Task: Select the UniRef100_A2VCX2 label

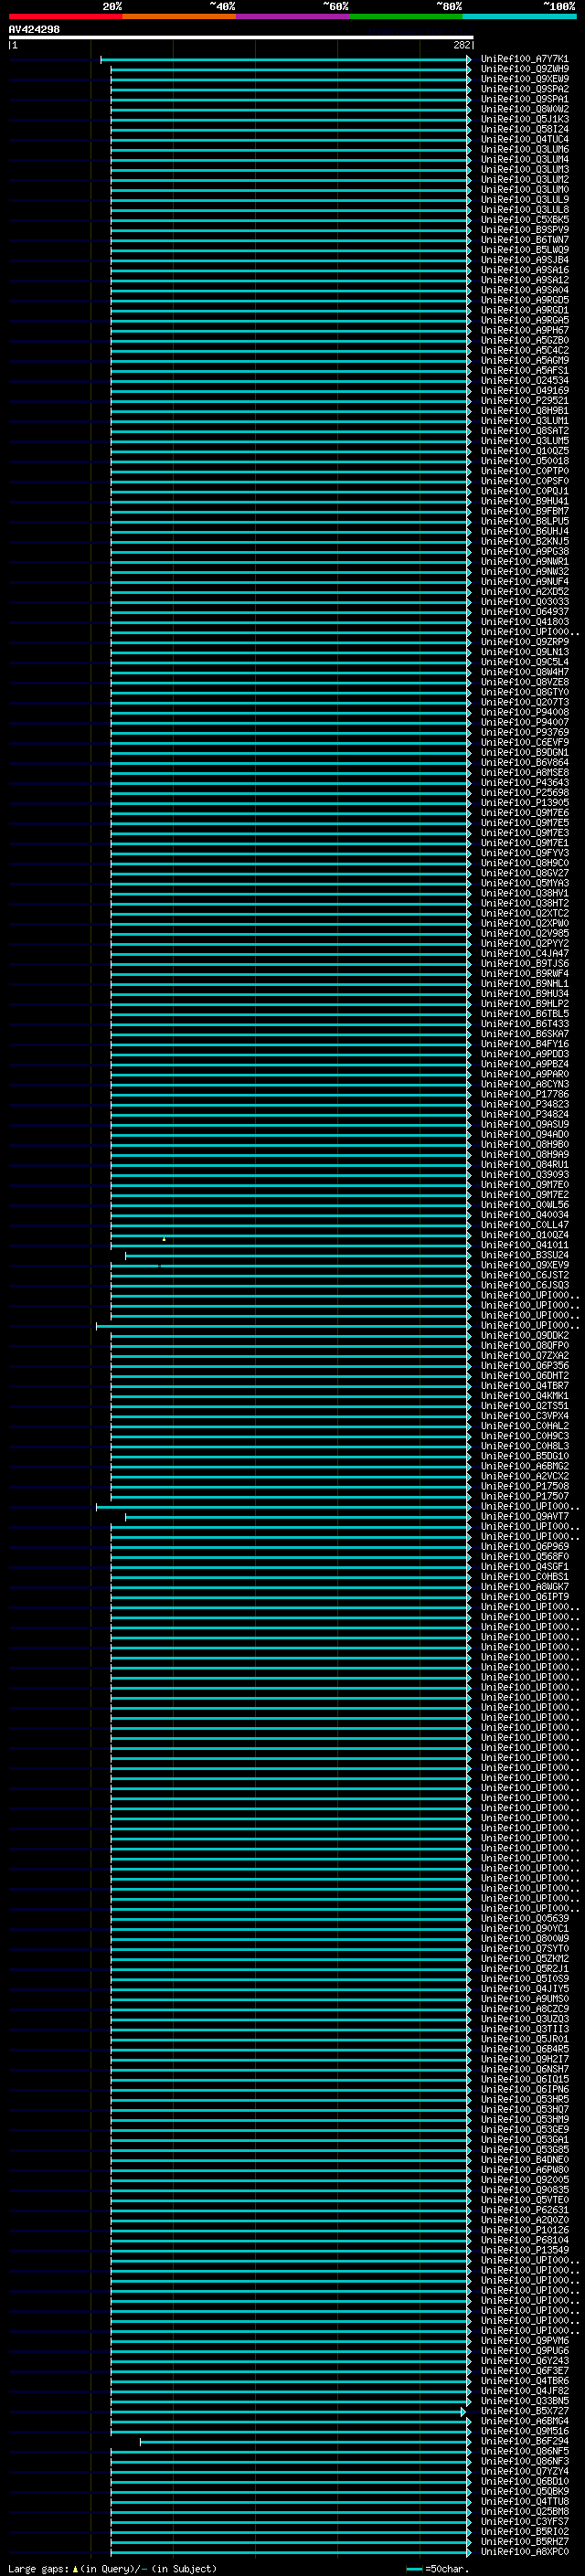Action: tap(524, 1476)
